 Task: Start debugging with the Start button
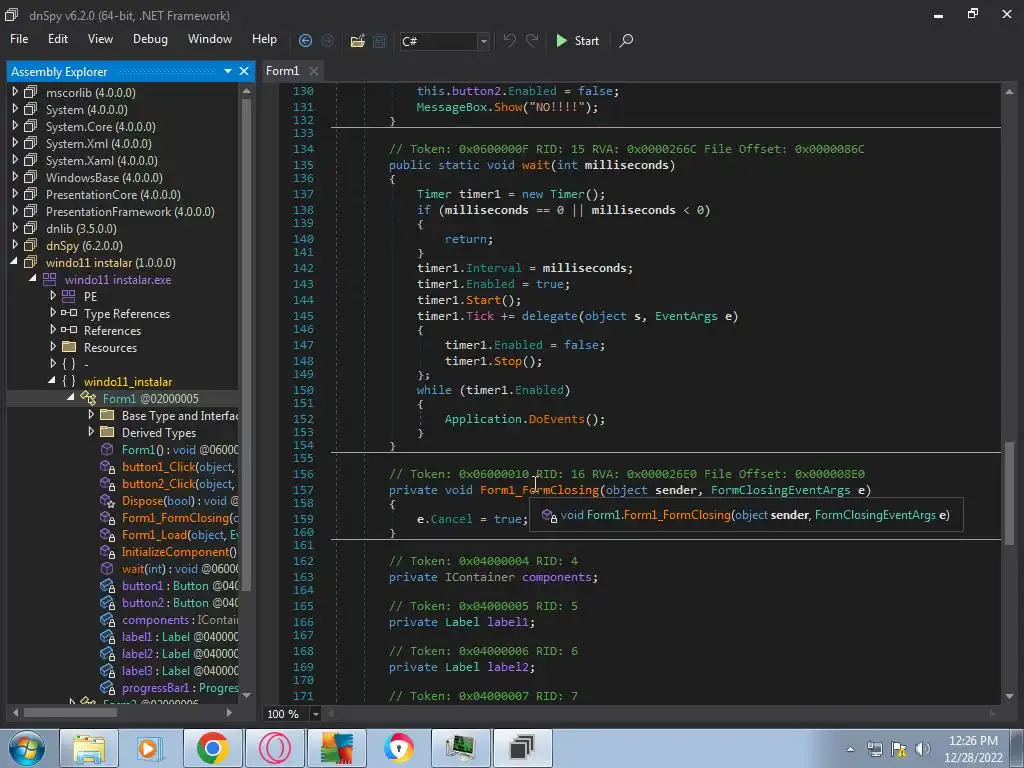click(x=577, y=40)
